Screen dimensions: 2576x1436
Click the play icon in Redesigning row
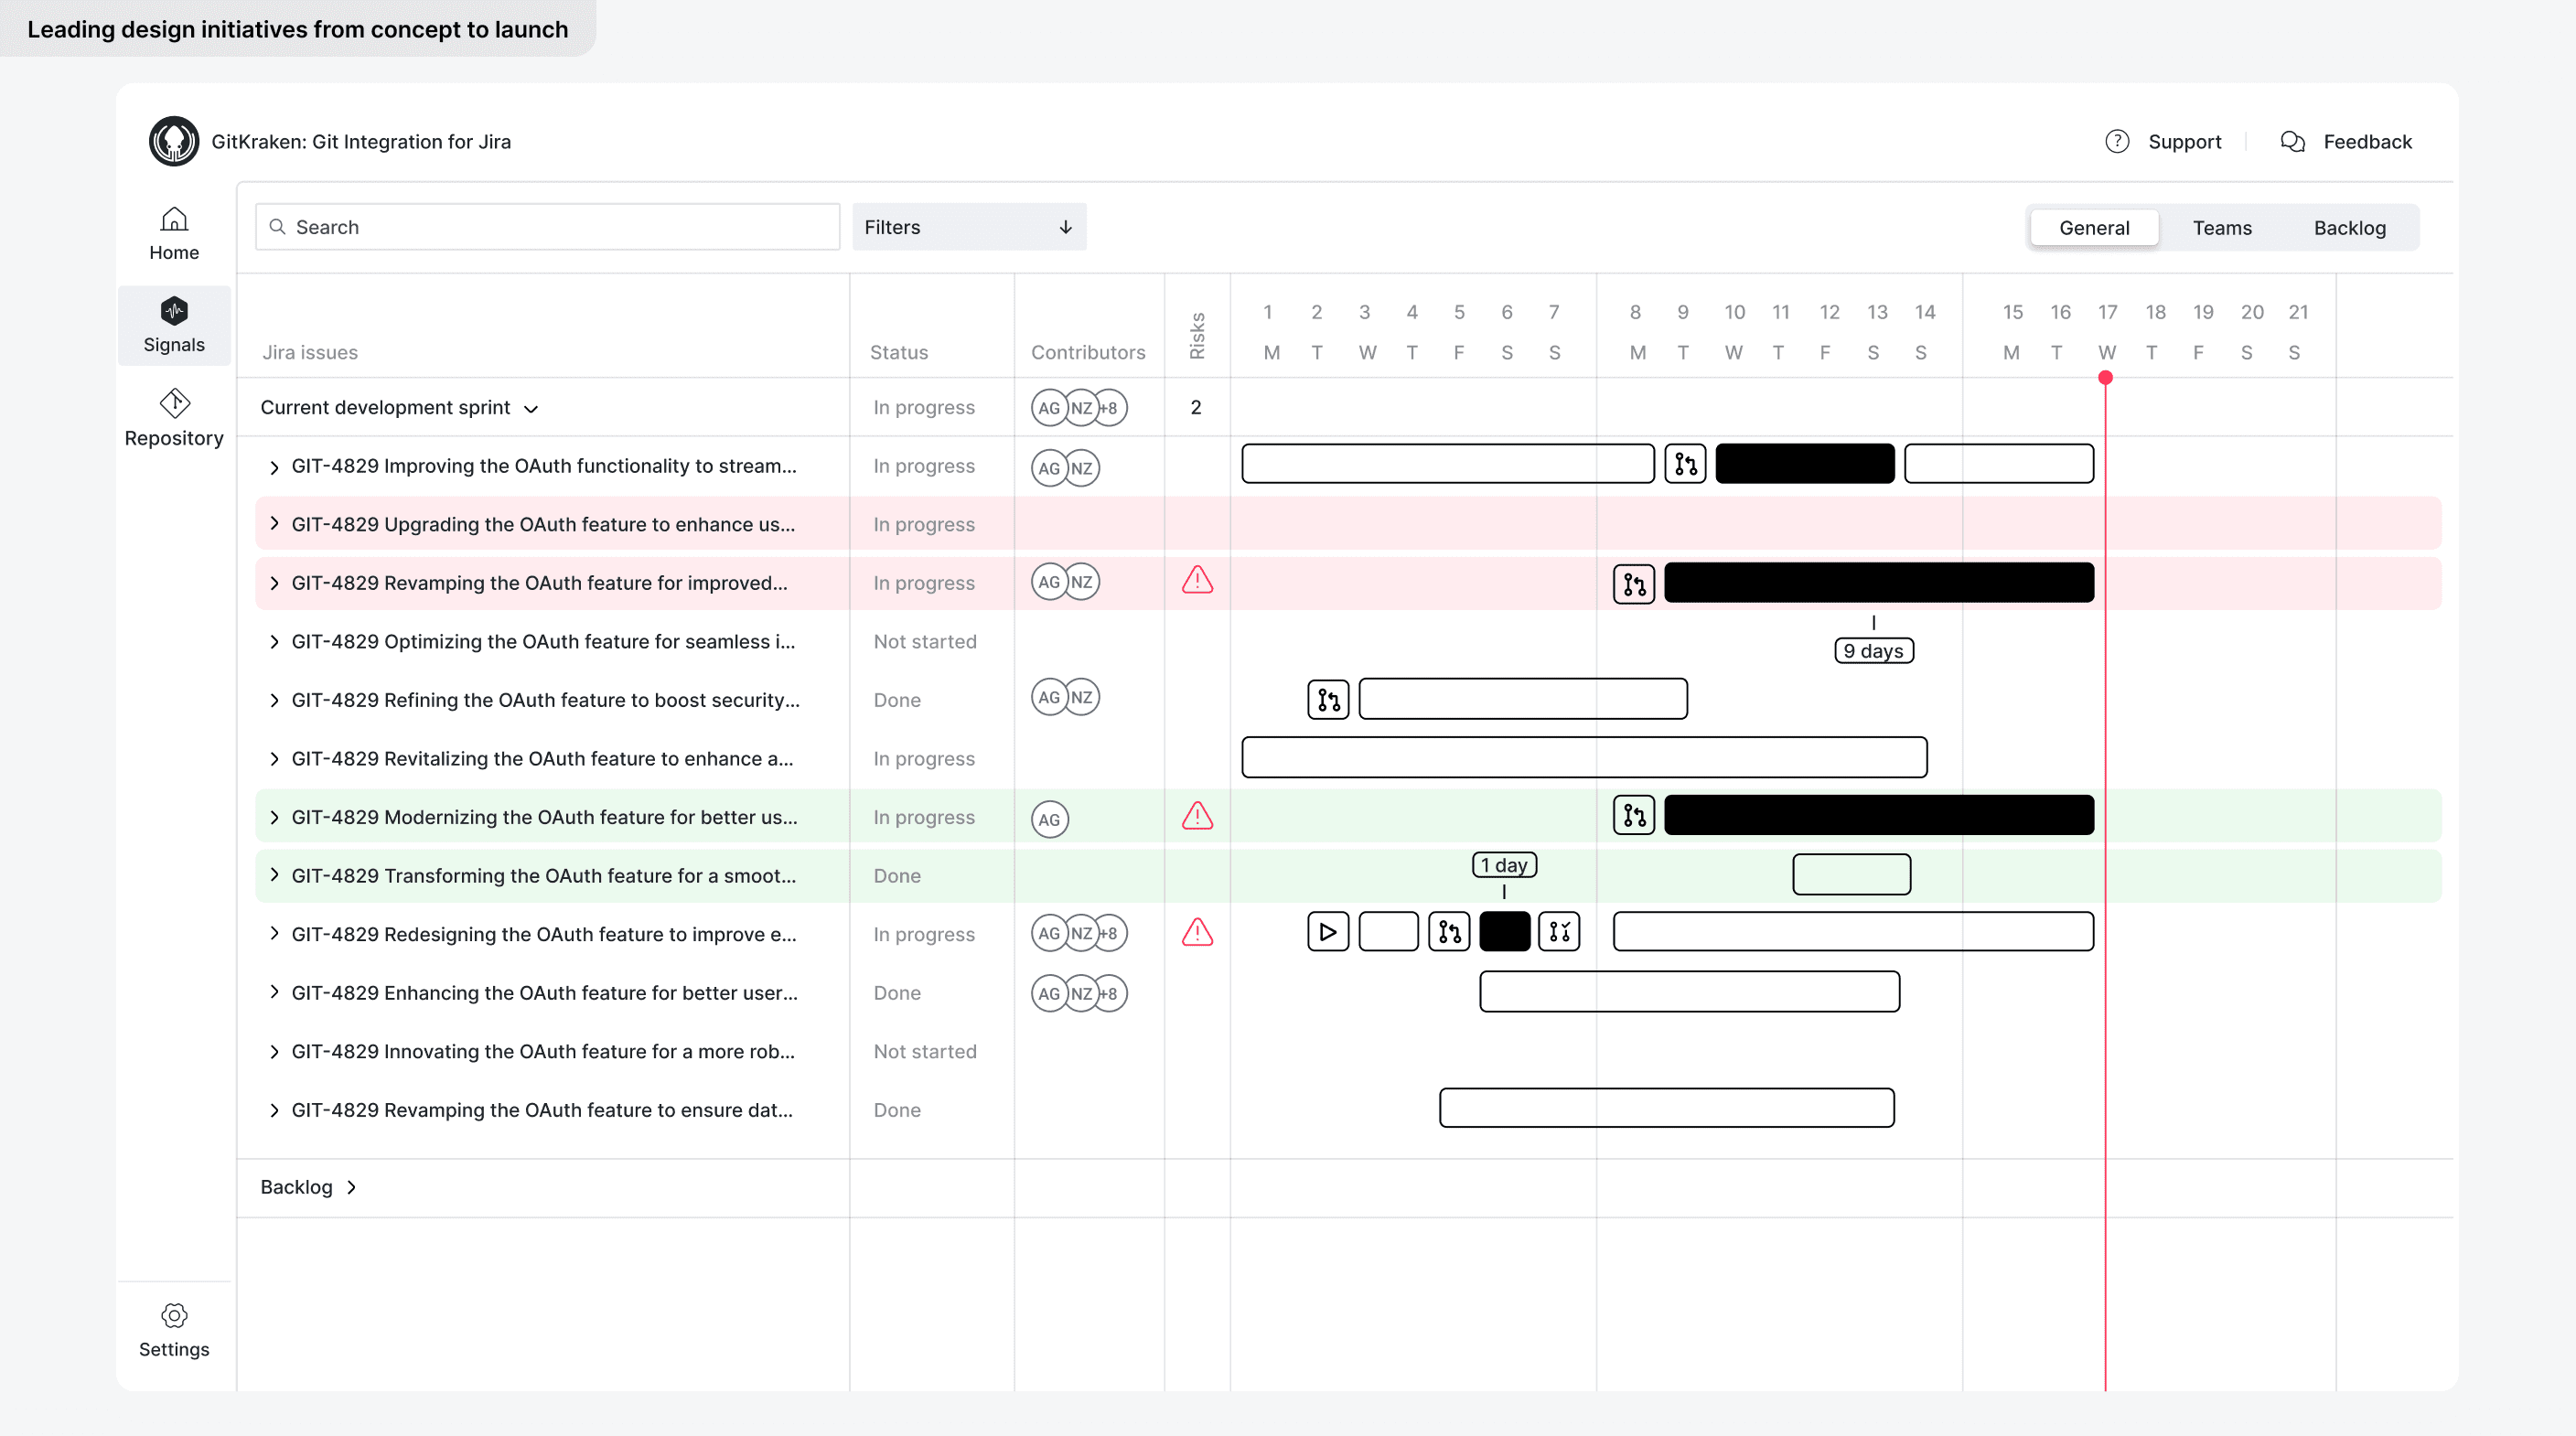(x=1328, y=932)
